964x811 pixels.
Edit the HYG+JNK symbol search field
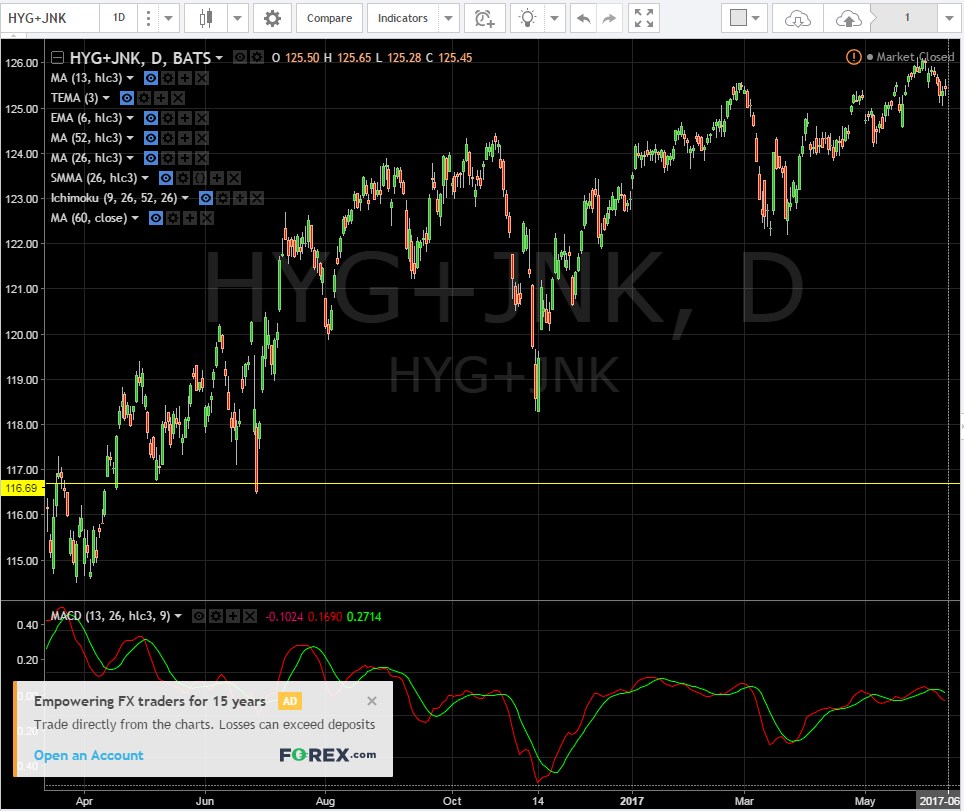click(x=50, y=18)
